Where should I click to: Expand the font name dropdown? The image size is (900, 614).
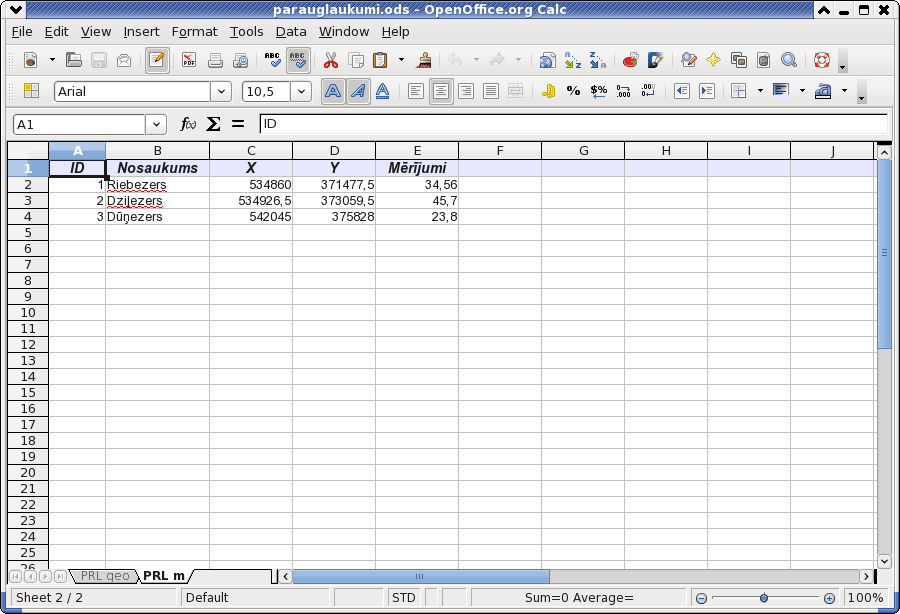(221, 91)
